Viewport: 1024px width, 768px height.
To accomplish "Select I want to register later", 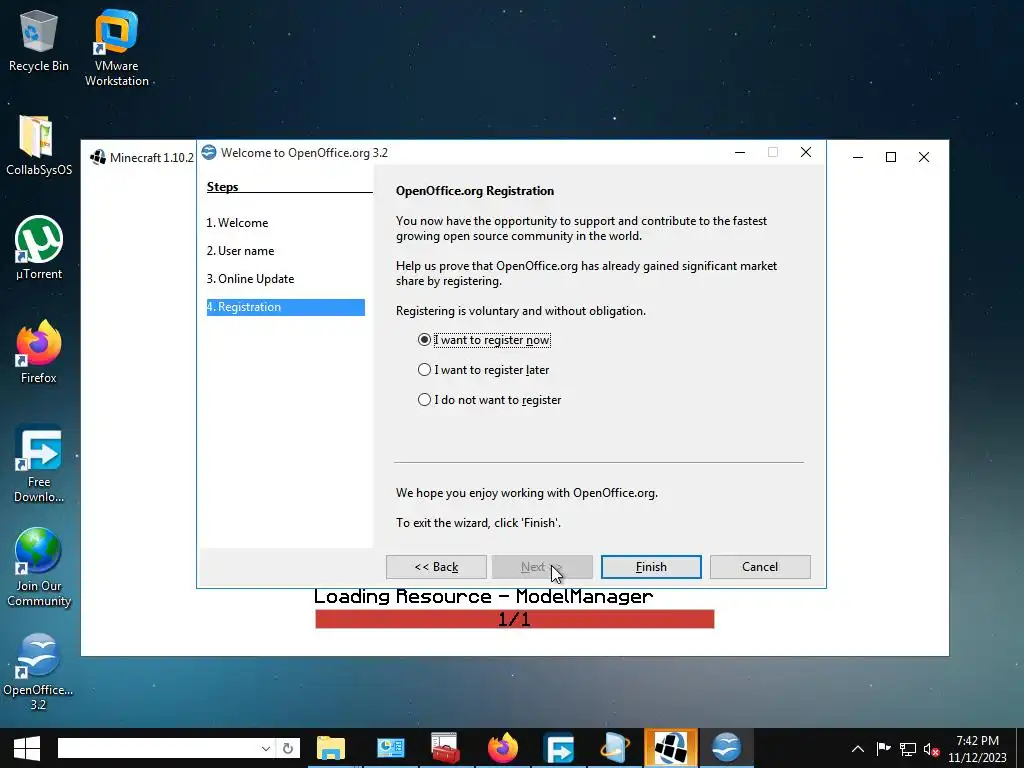I will click(483, 370).
